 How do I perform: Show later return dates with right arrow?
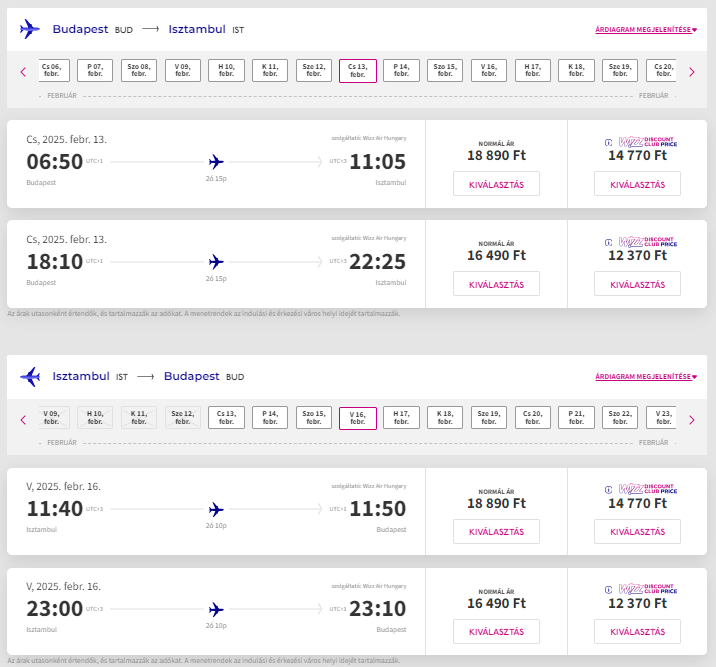coord(692,420)
